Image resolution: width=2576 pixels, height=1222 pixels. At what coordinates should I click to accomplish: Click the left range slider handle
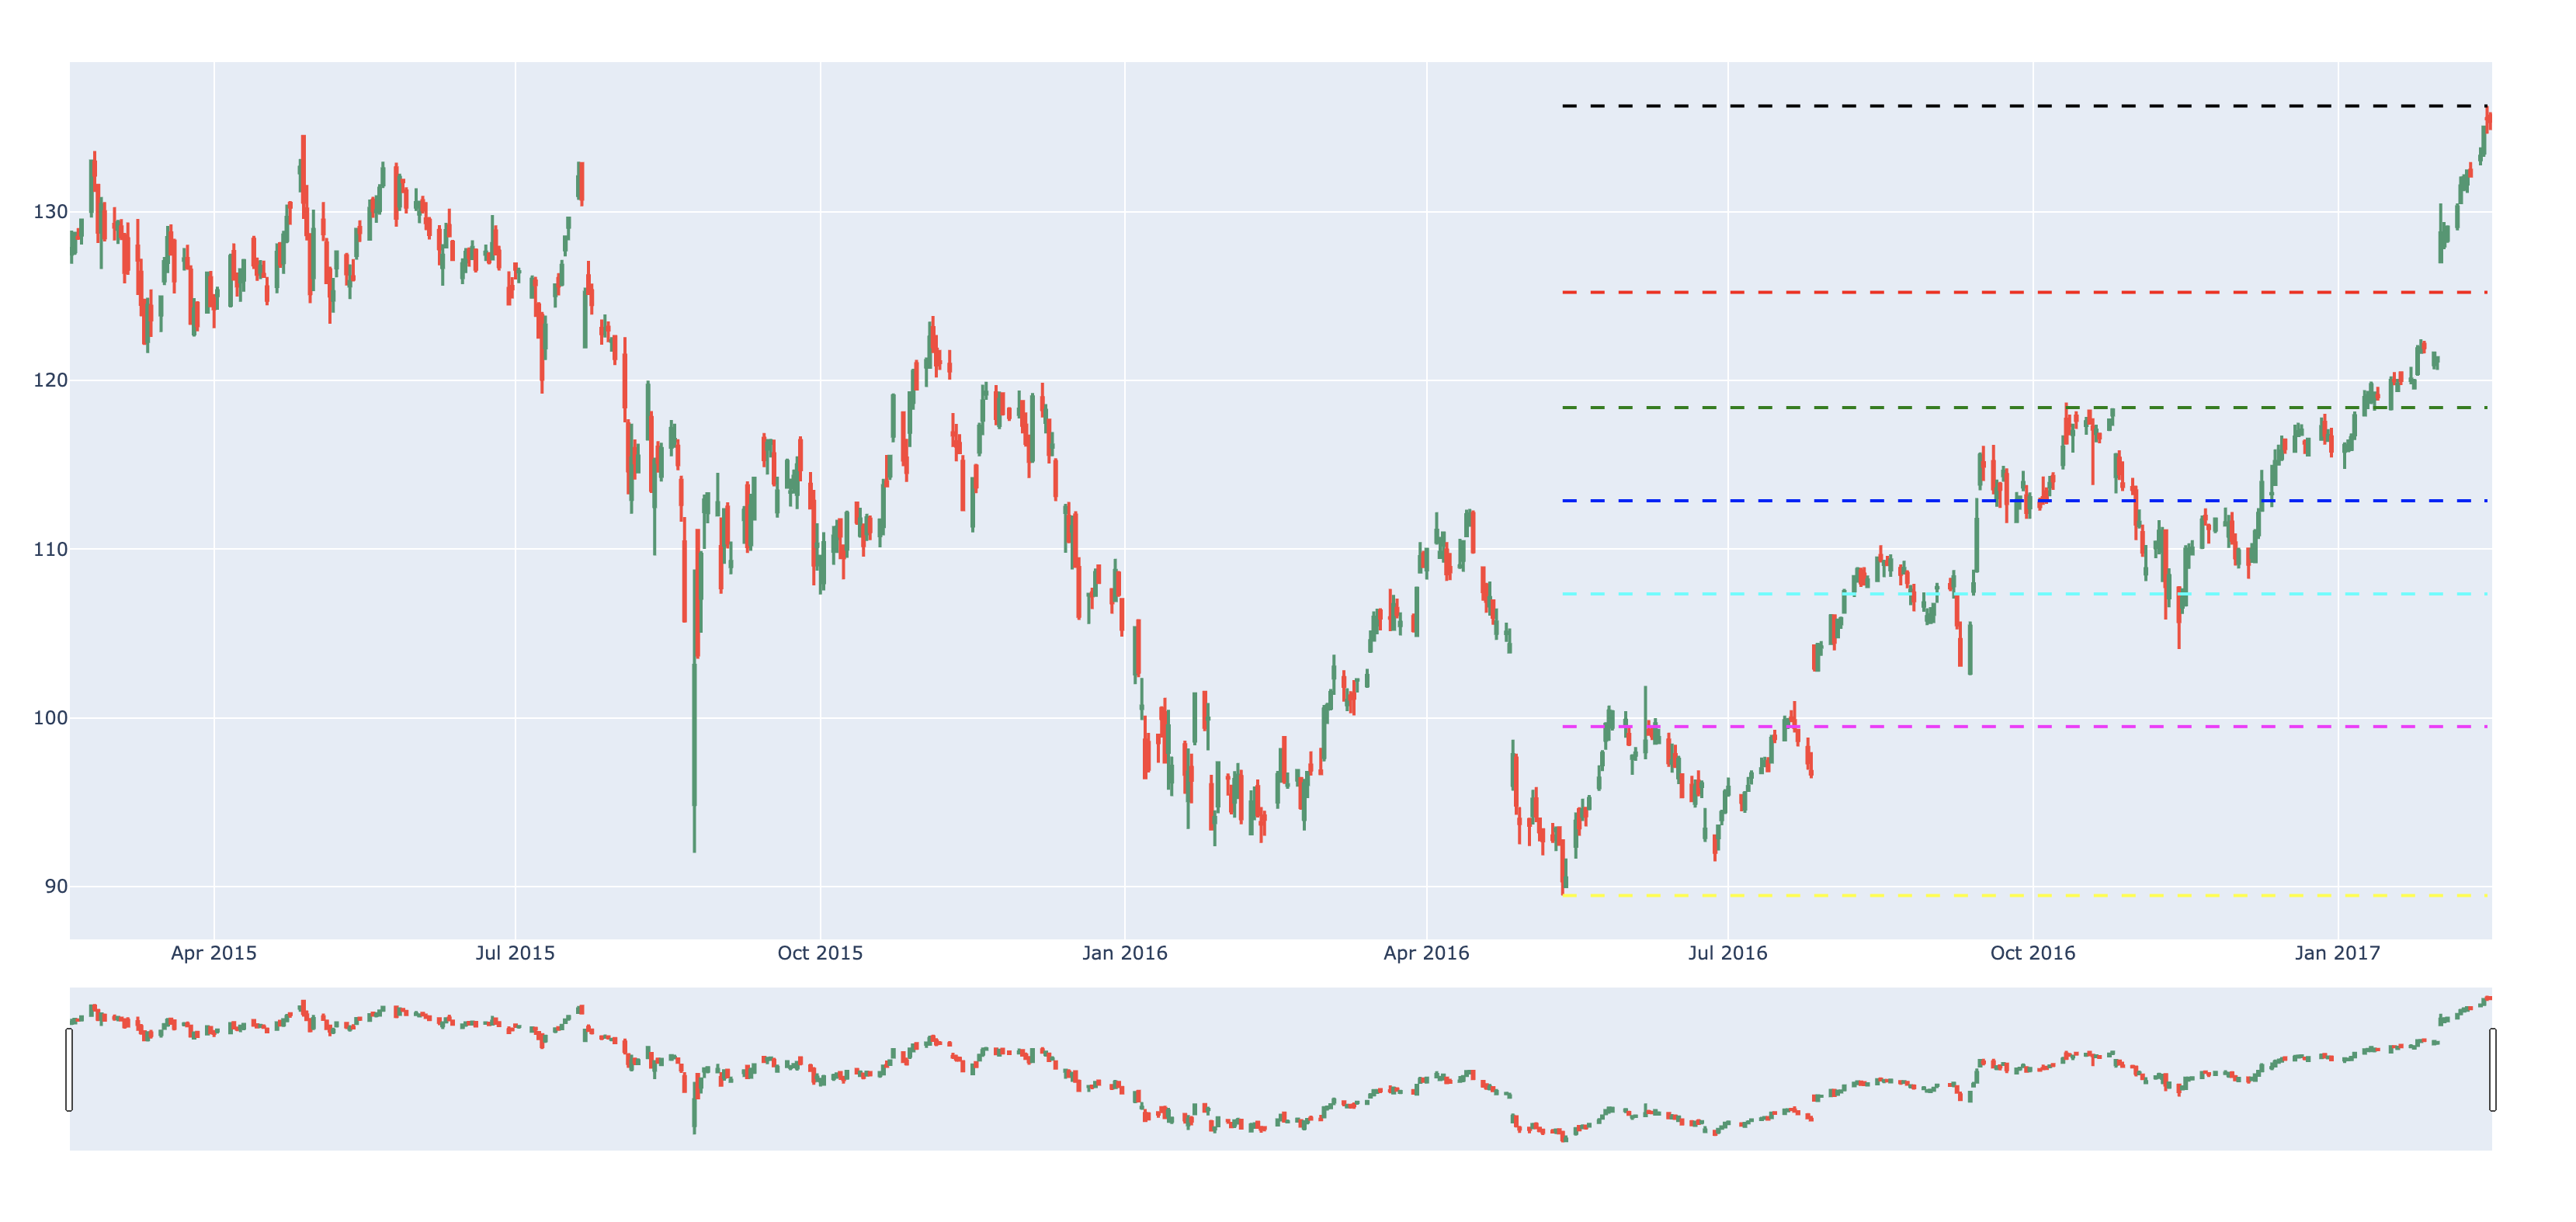69,1069
